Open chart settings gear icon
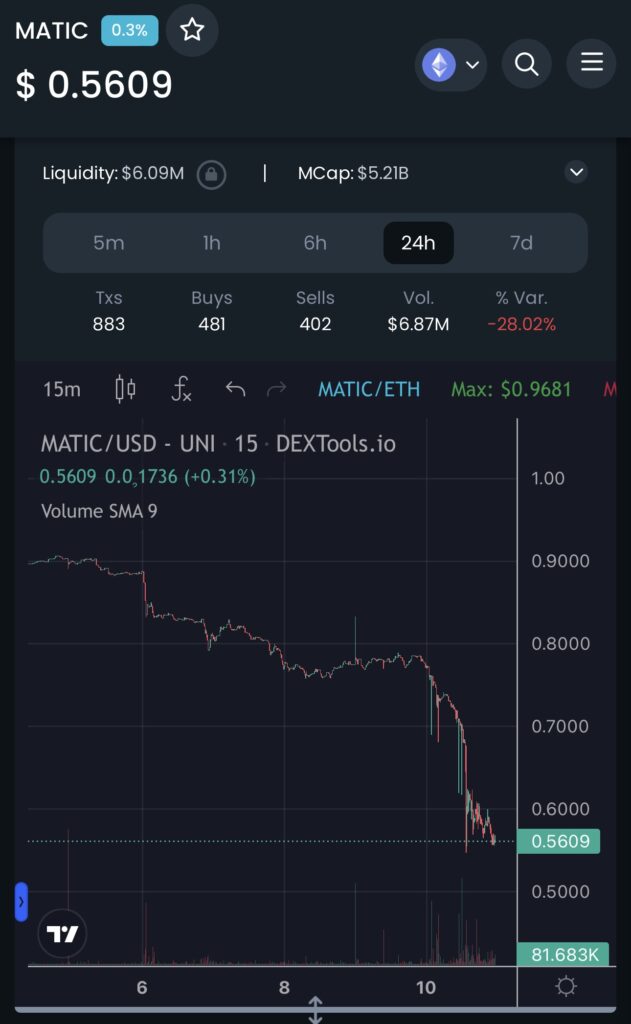 click(566, 987)
